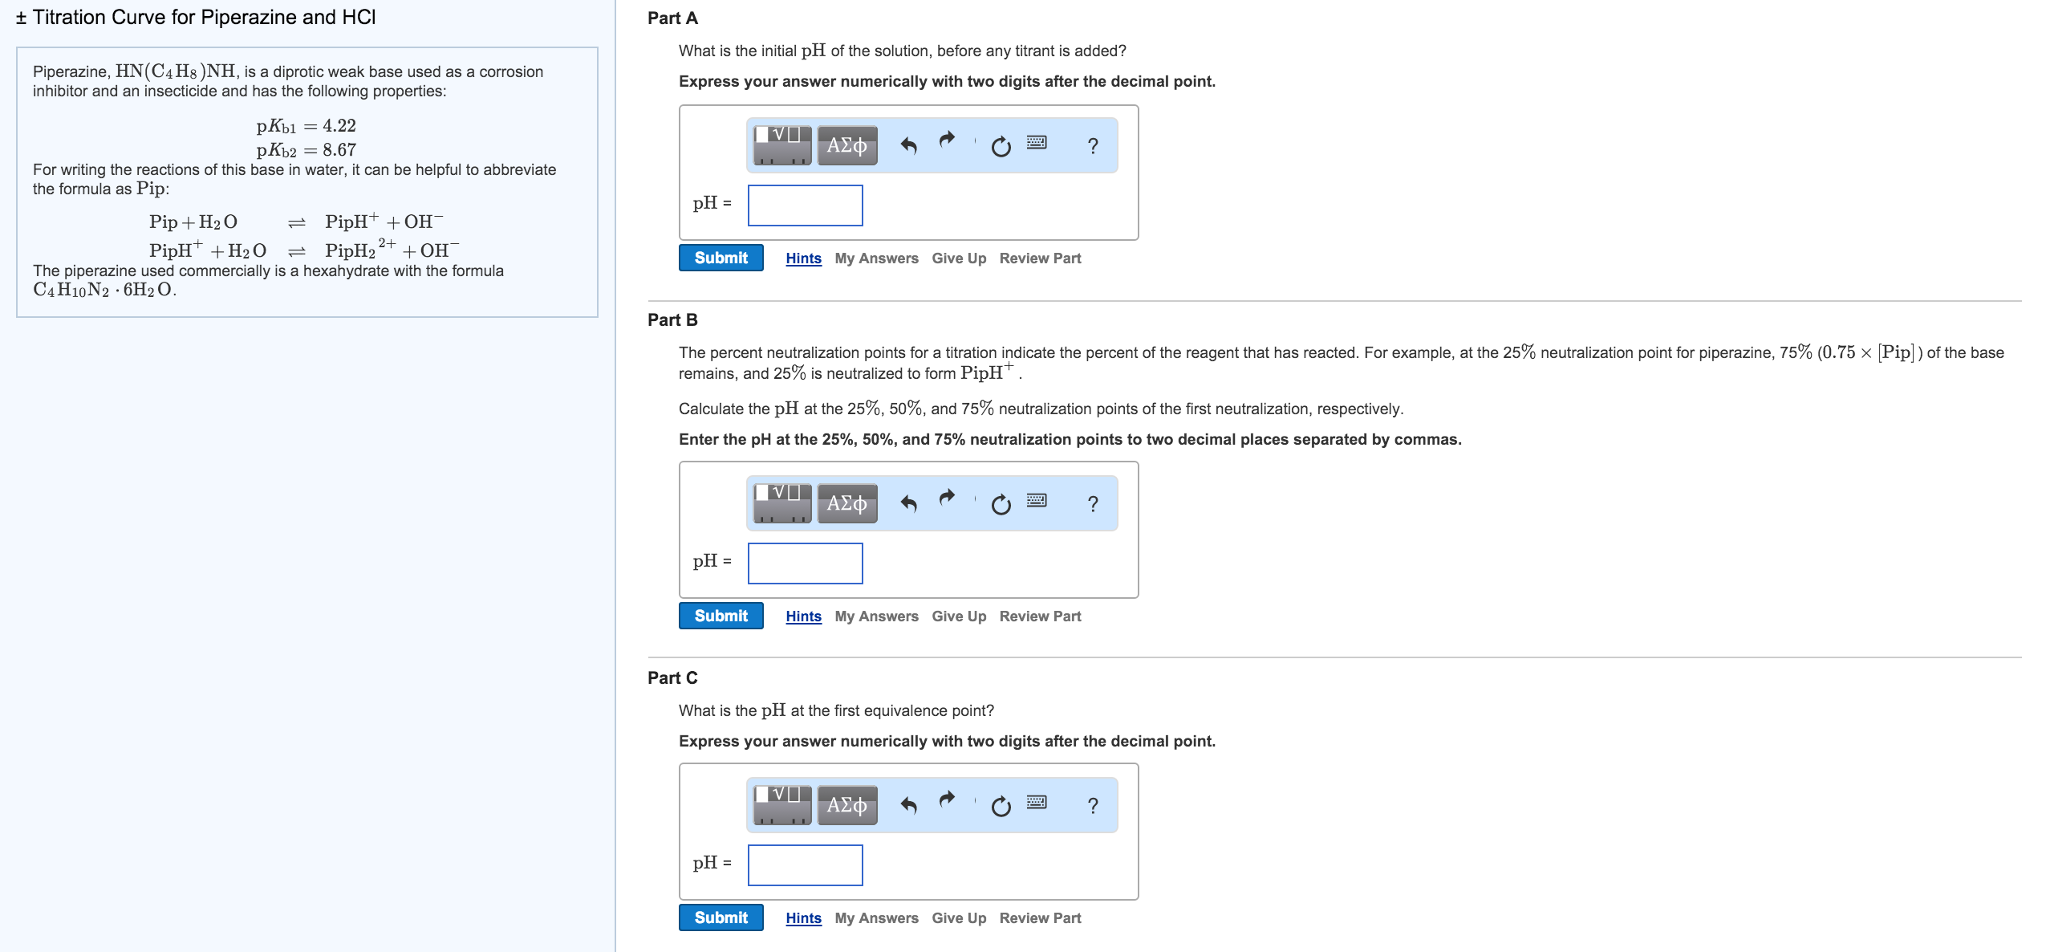Submit the Part B answer

tap(721, 616)
